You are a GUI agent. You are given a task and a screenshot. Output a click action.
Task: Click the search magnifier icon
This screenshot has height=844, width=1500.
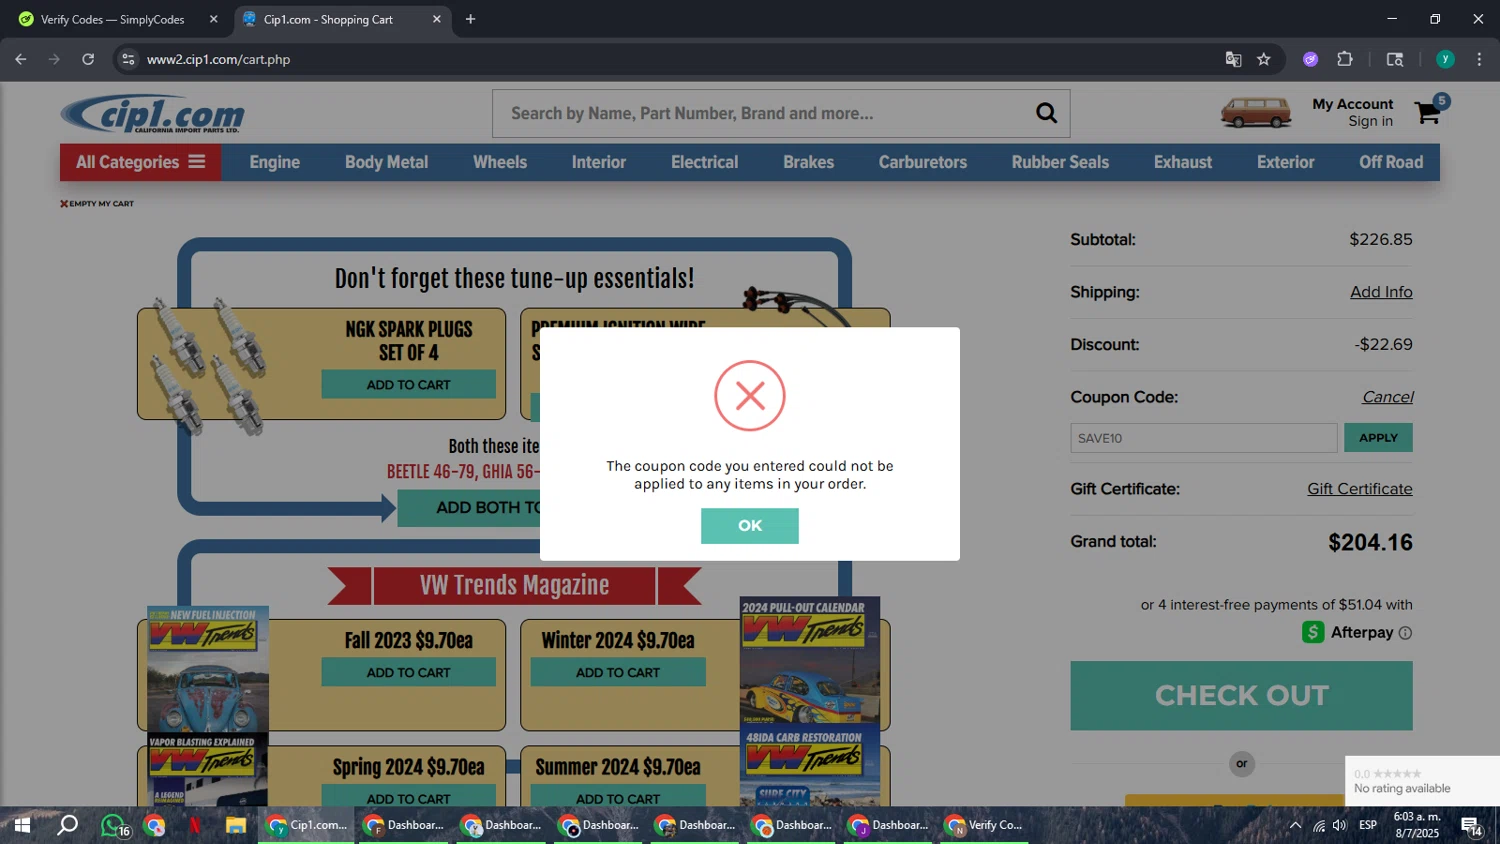pyautogui.click(x=1046, y=113)
